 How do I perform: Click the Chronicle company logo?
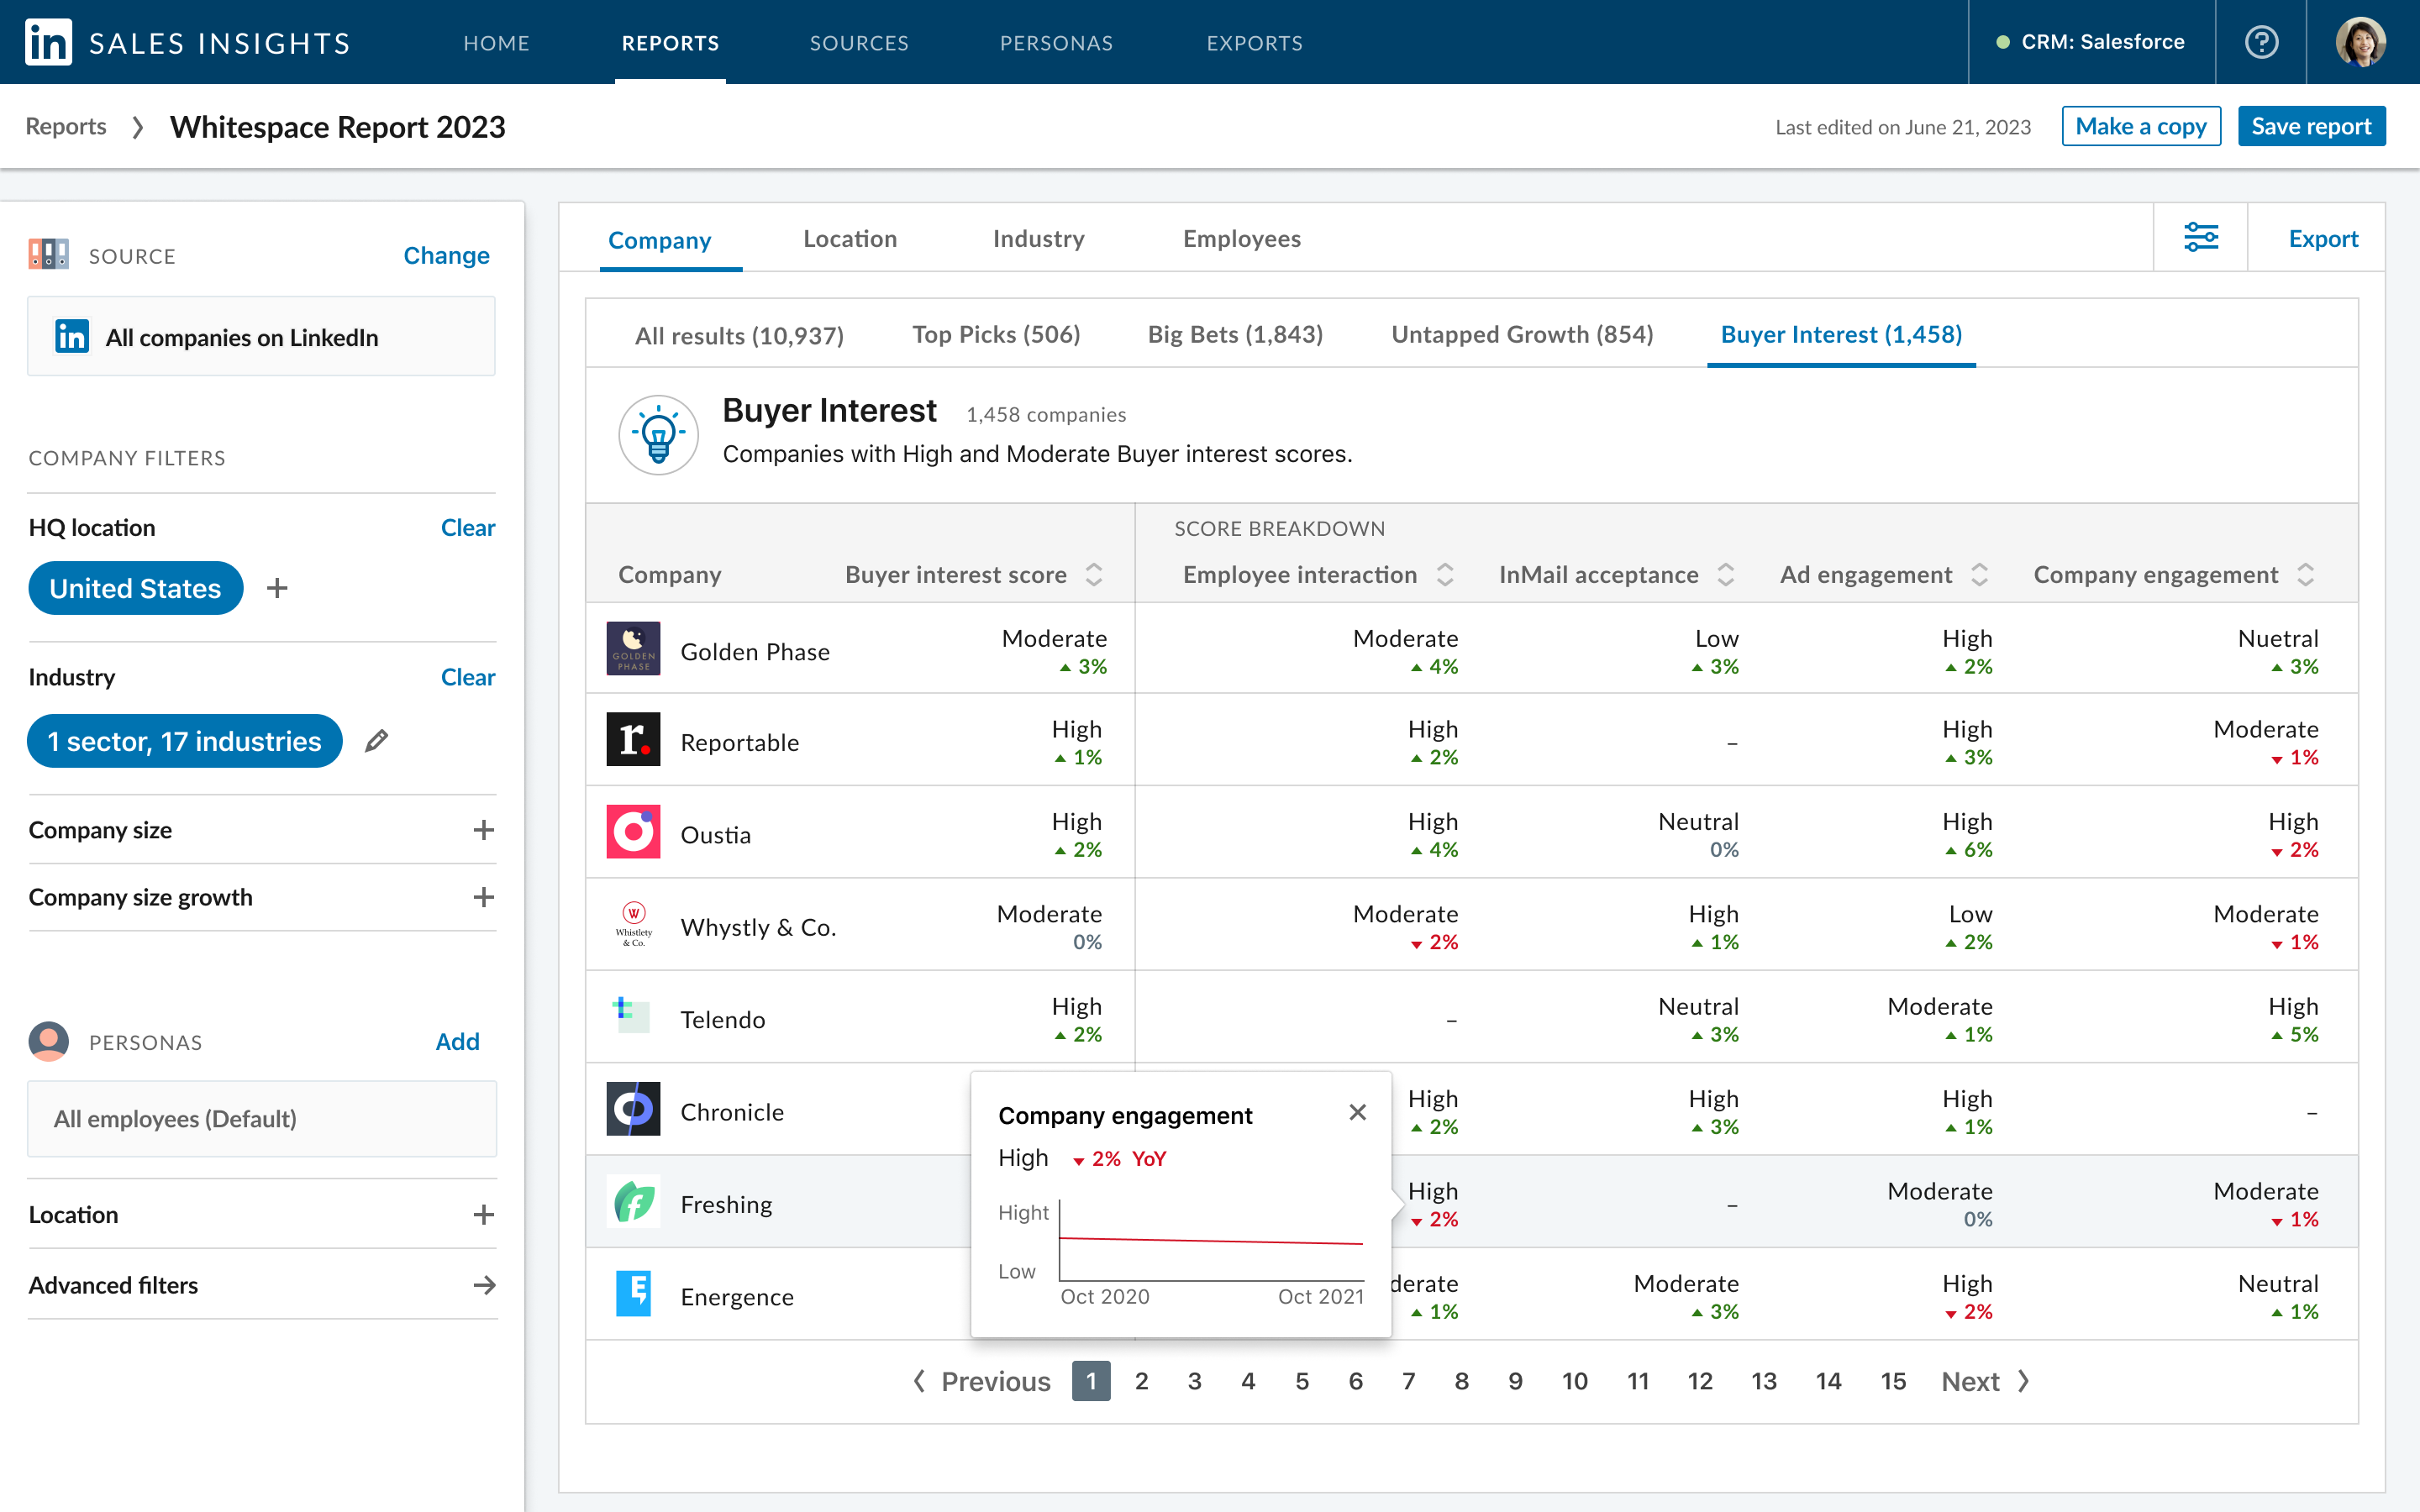[633, 1110]
